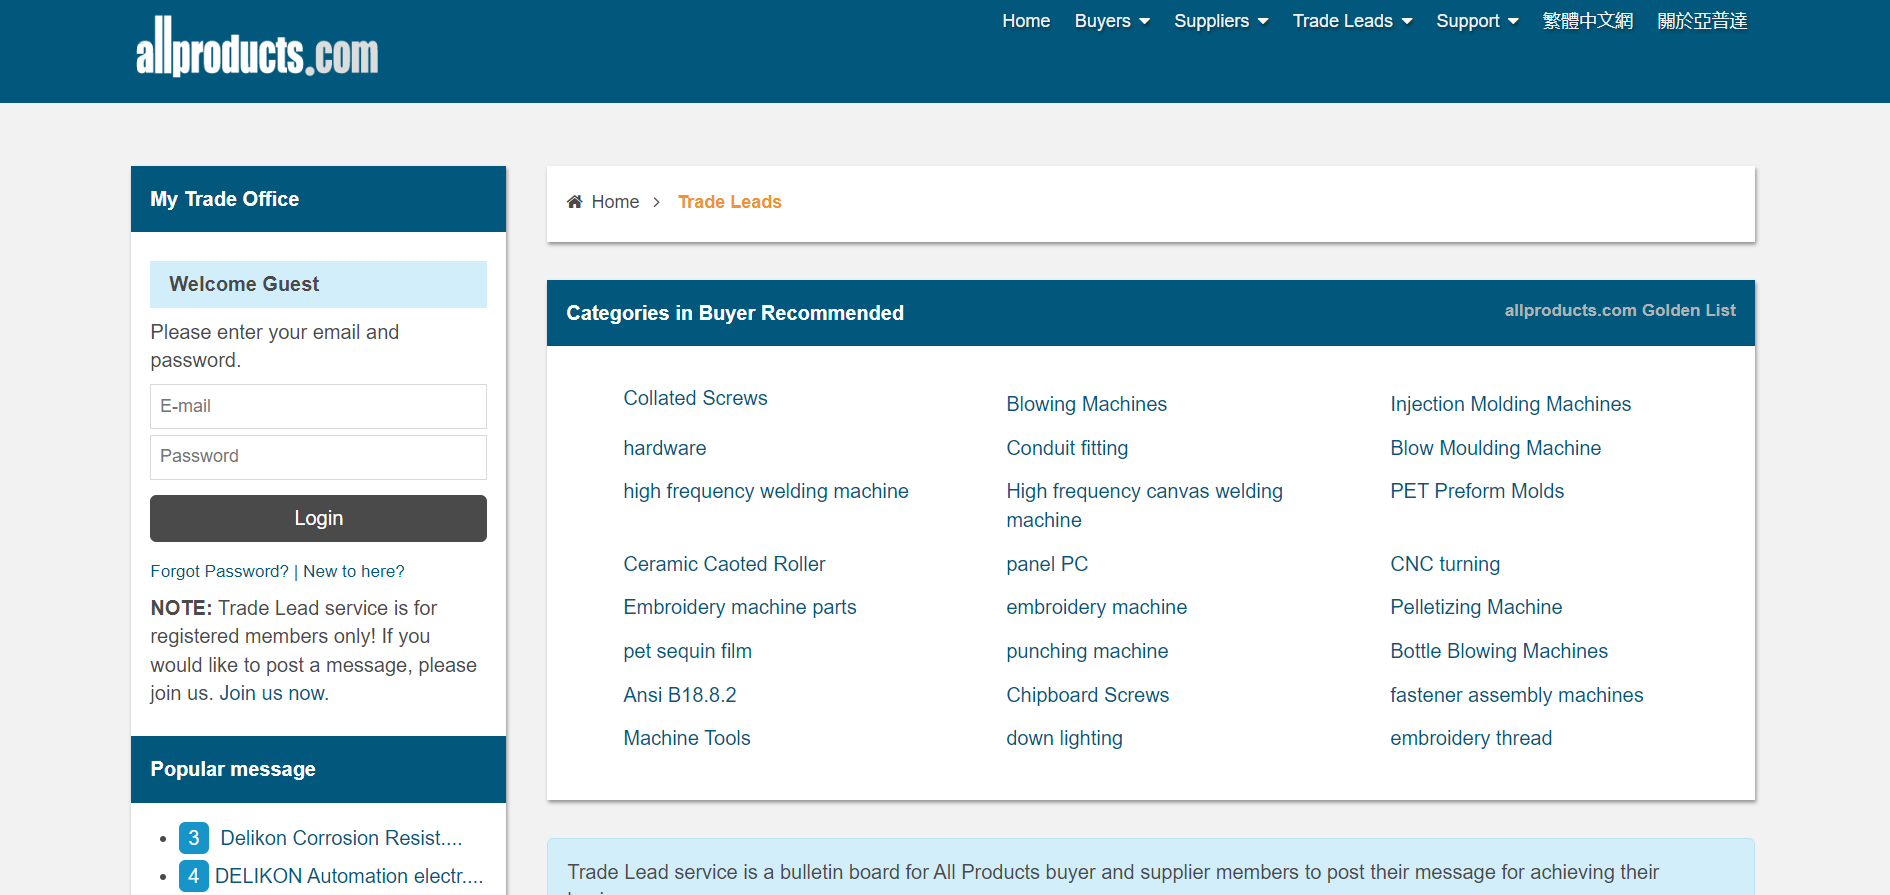Screen dimensions: 1890x895
Task: Open Ansi B18.8.2 category
Action: pyautogui.click(x=680, y=695)
